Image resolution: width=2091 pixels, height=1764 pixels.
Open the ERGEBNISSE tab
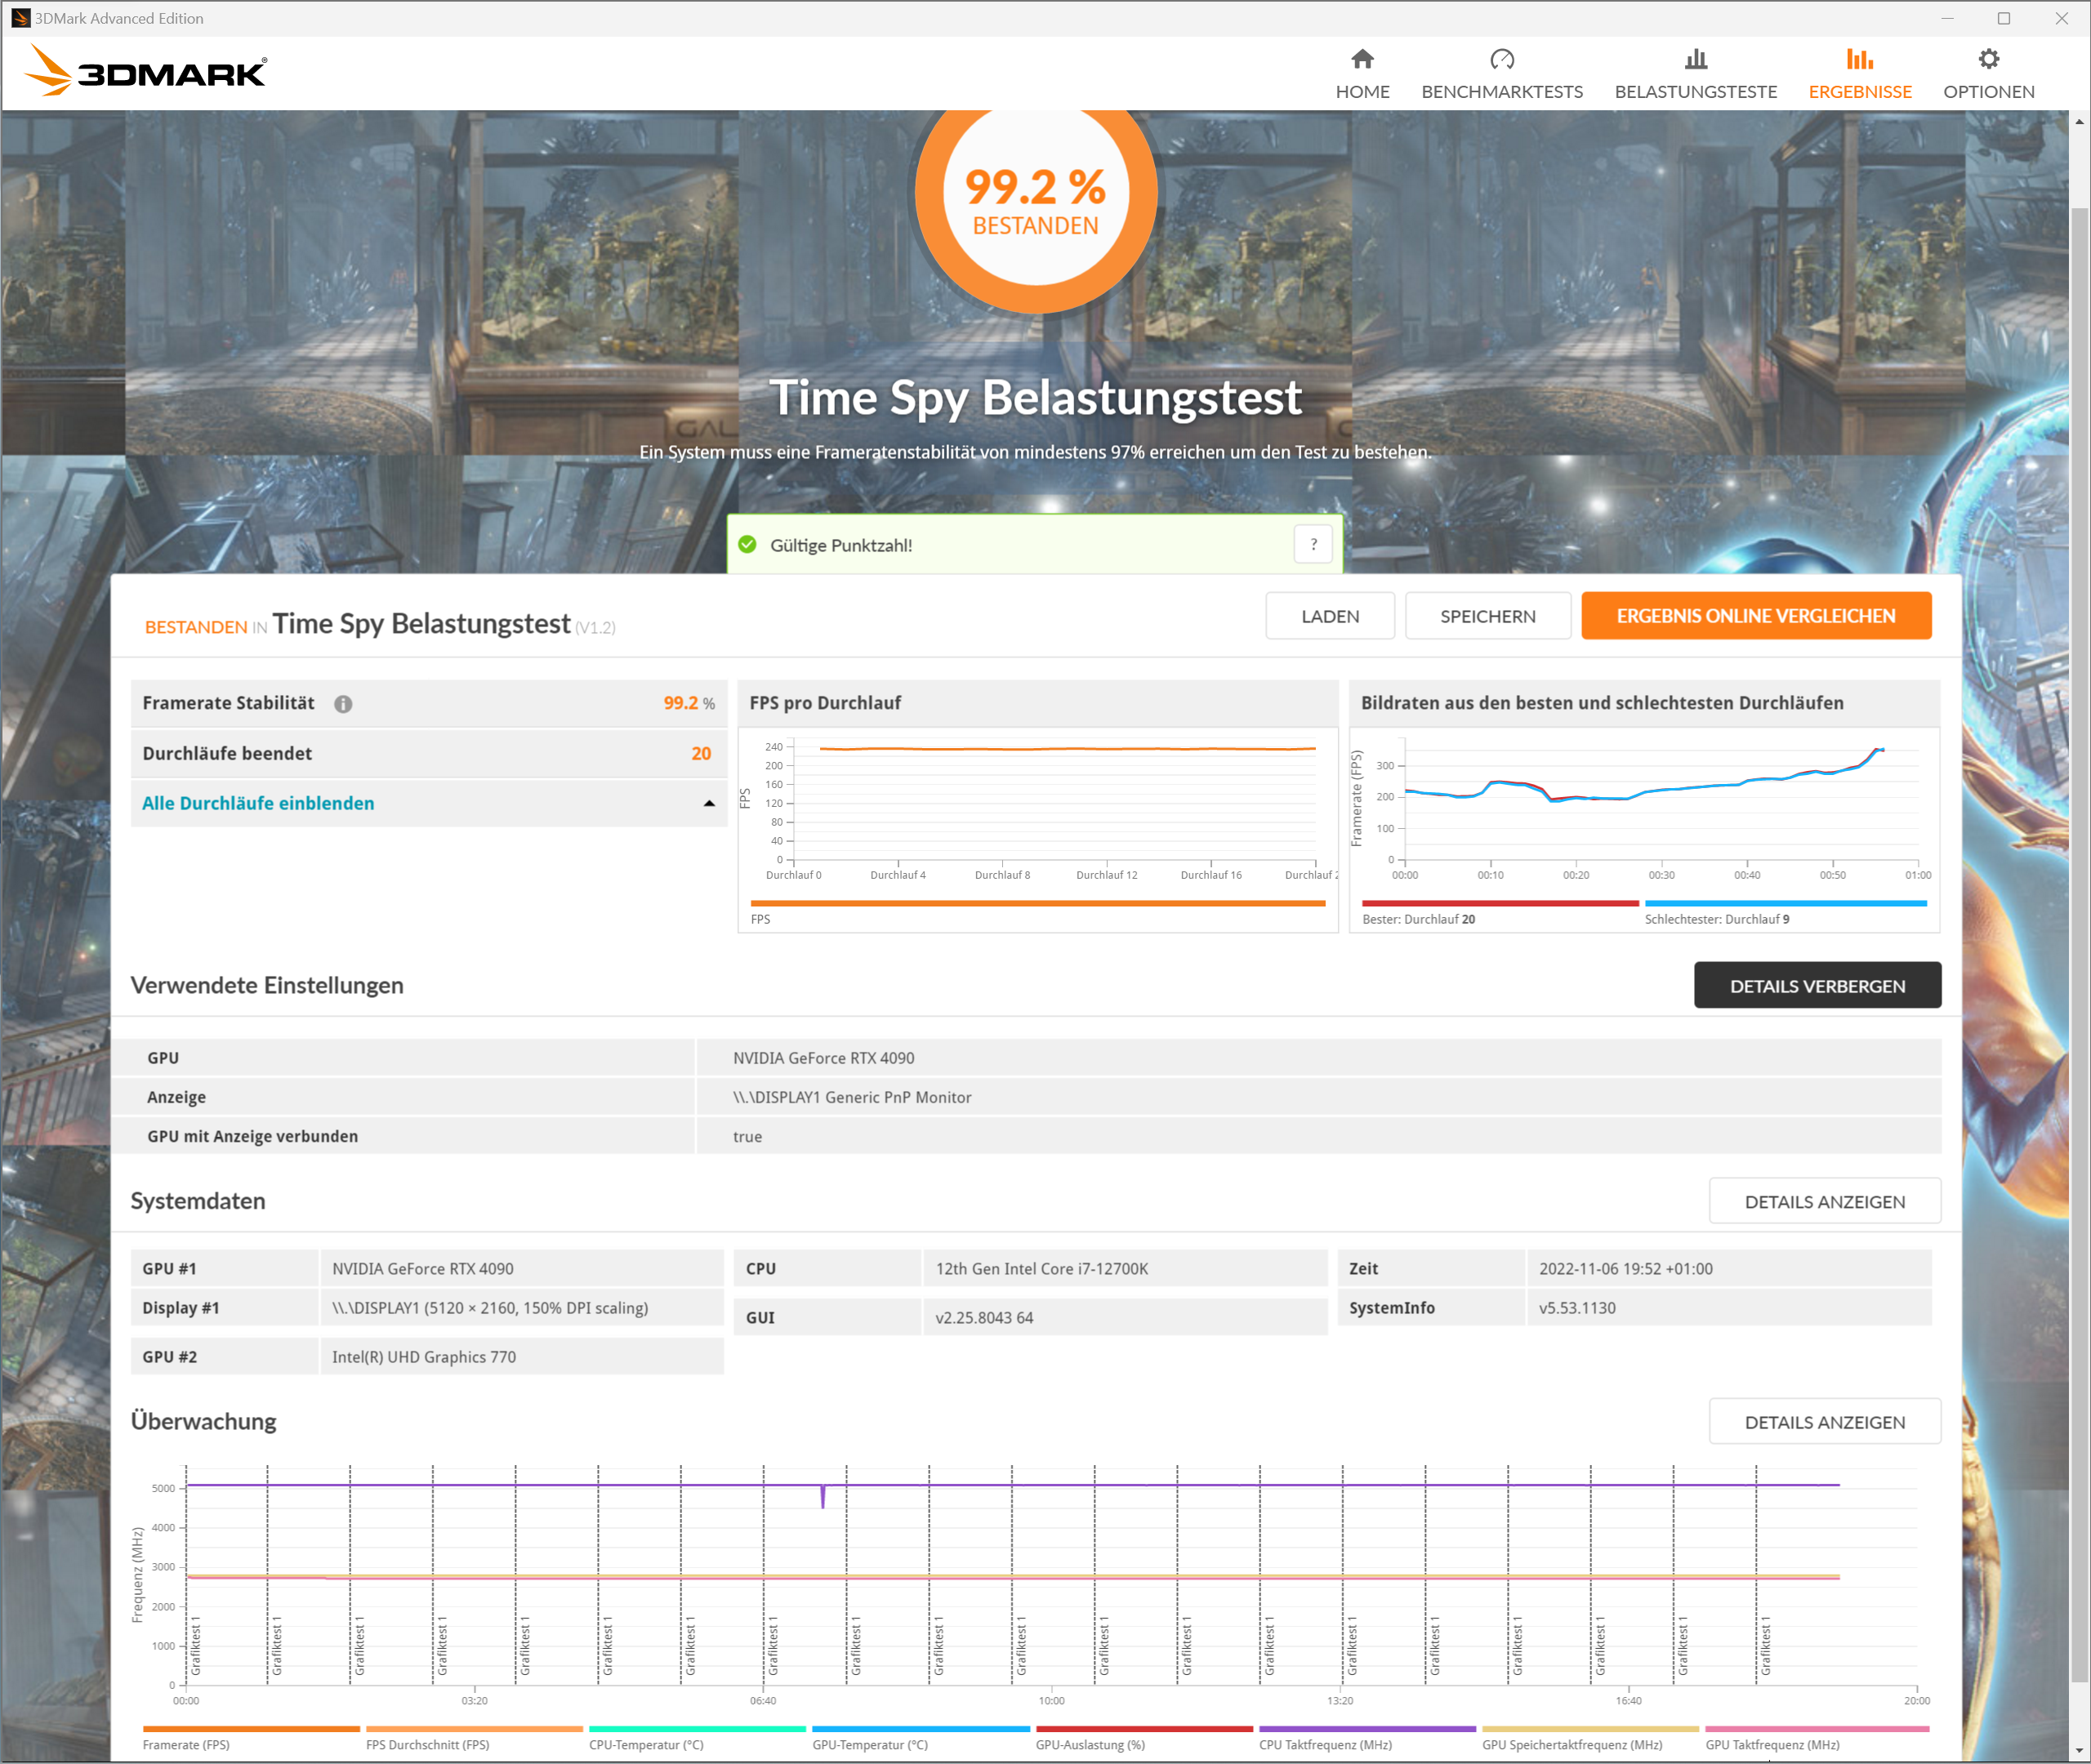1860,74
